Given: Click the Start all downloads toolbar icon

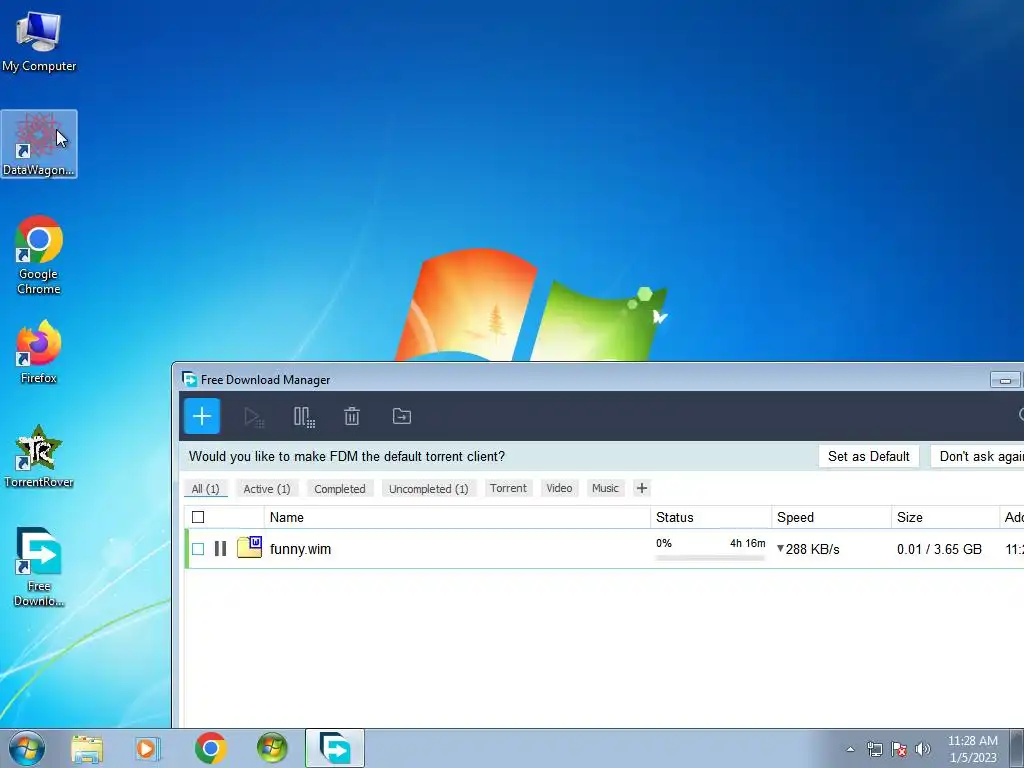Looking at the screenshot, I should (x=253, y=417).
